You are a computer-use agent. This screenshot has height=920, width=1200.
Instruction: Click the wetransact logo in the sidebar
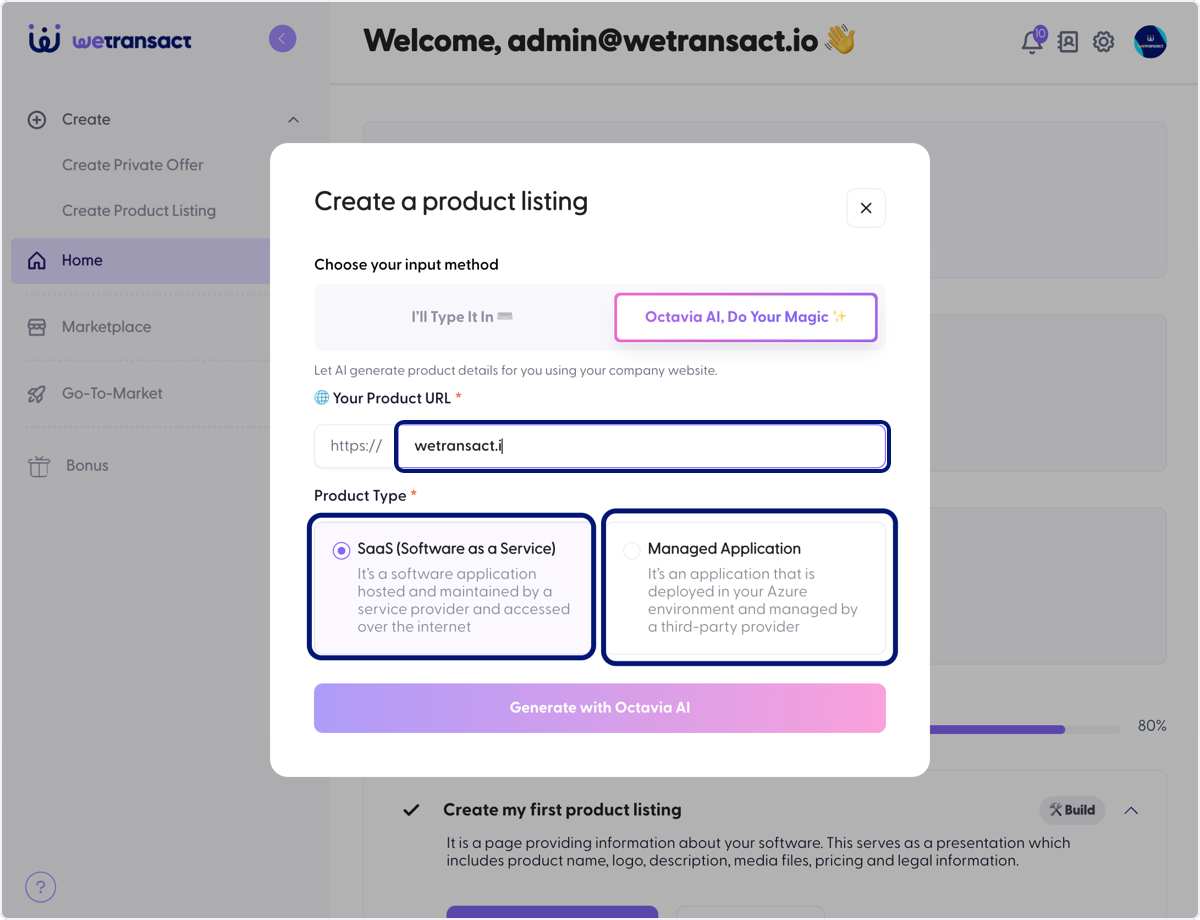[x=110, y=40]
